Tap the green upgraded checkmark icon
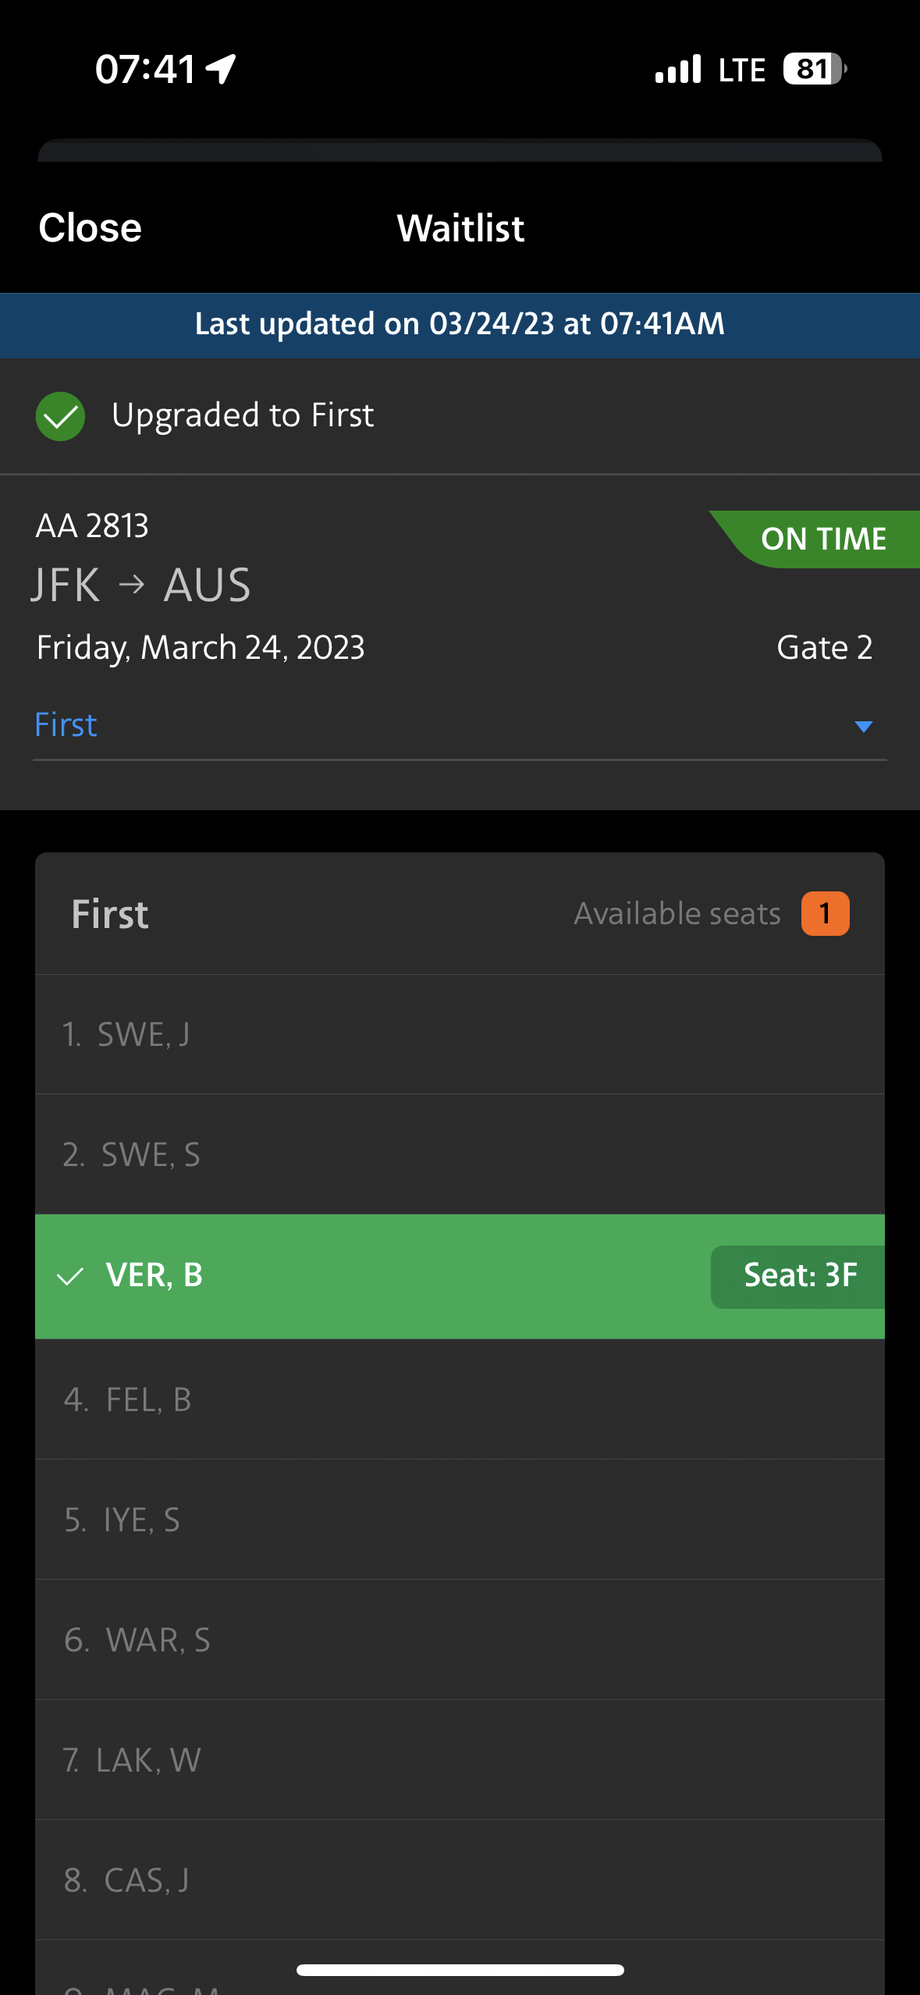The height and width of the screenshot is (1995, 920). point(60,416)
